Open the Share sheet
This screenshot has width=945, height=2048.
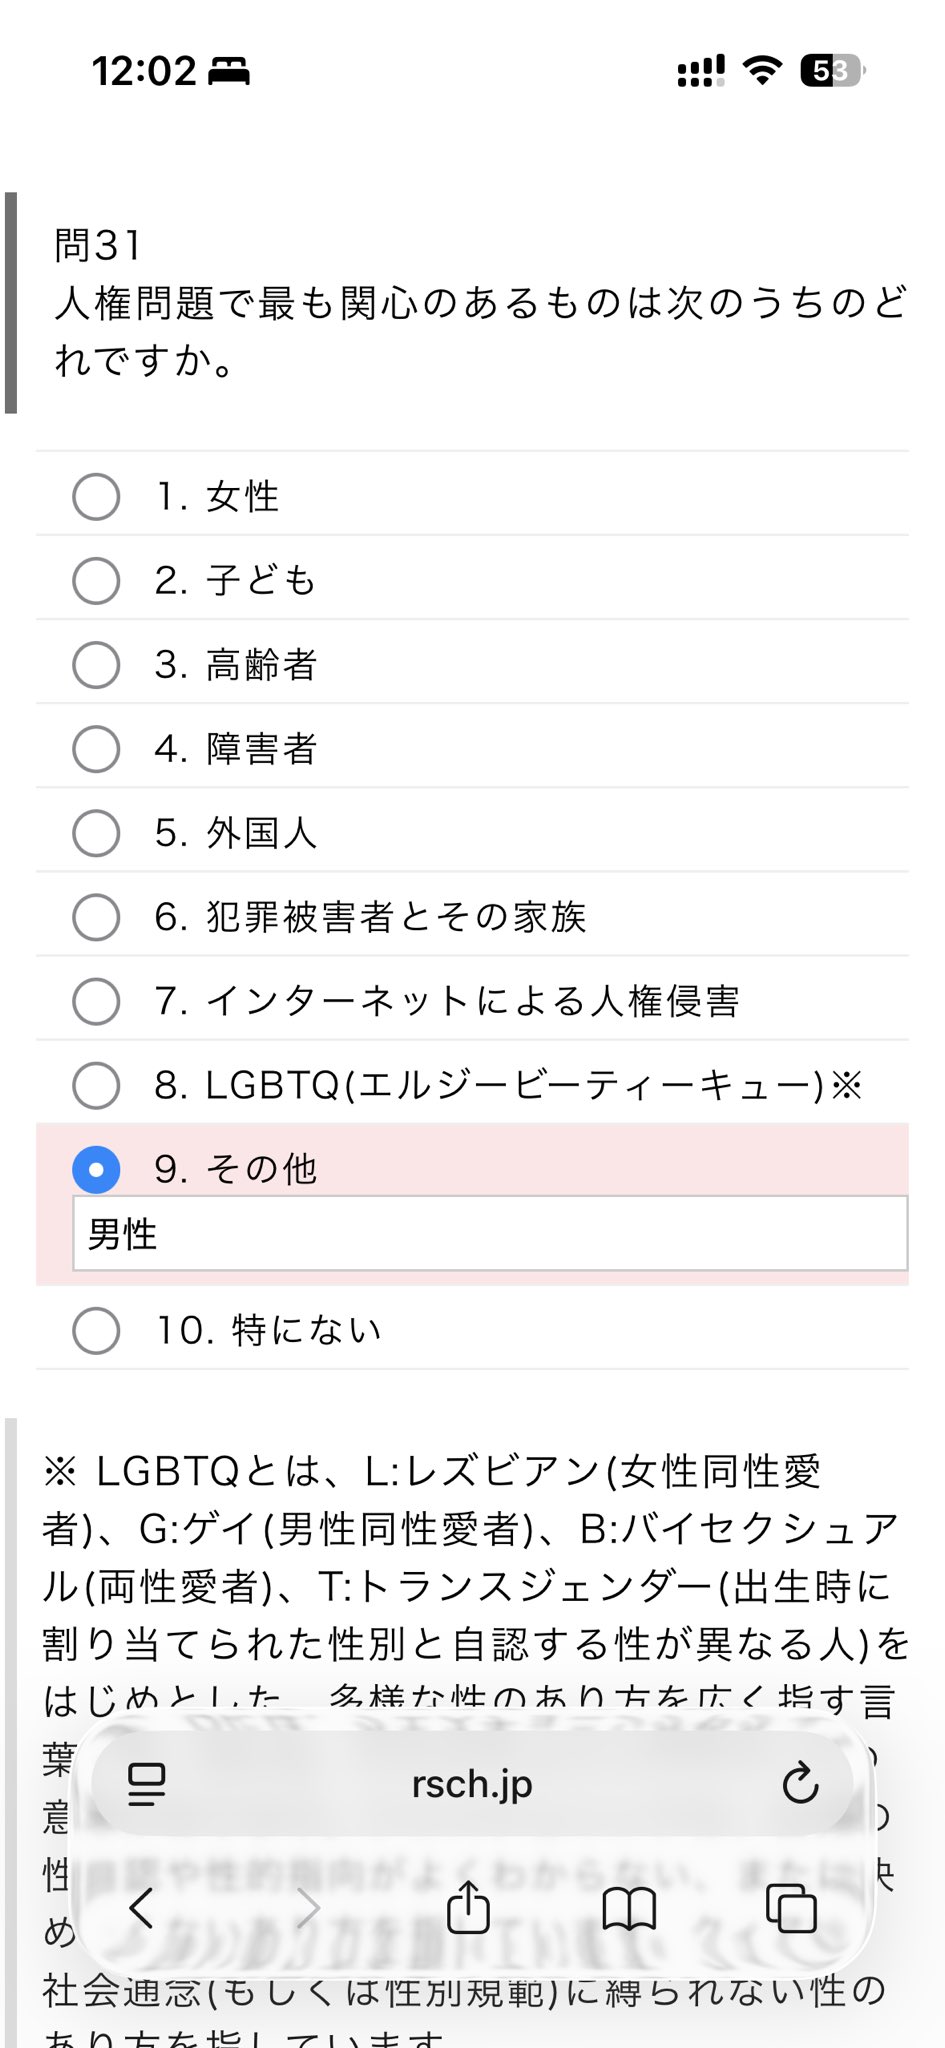[468, 1908]
